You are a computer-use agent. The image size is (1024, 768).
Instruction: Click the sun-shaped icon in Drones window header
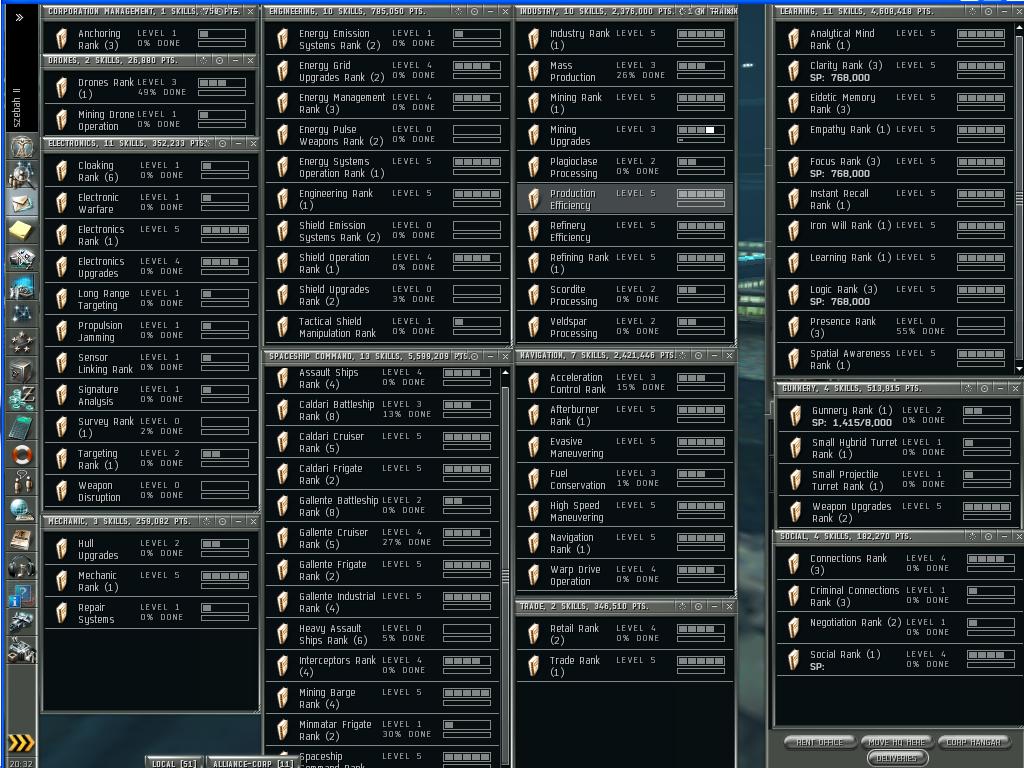(204, 60)
